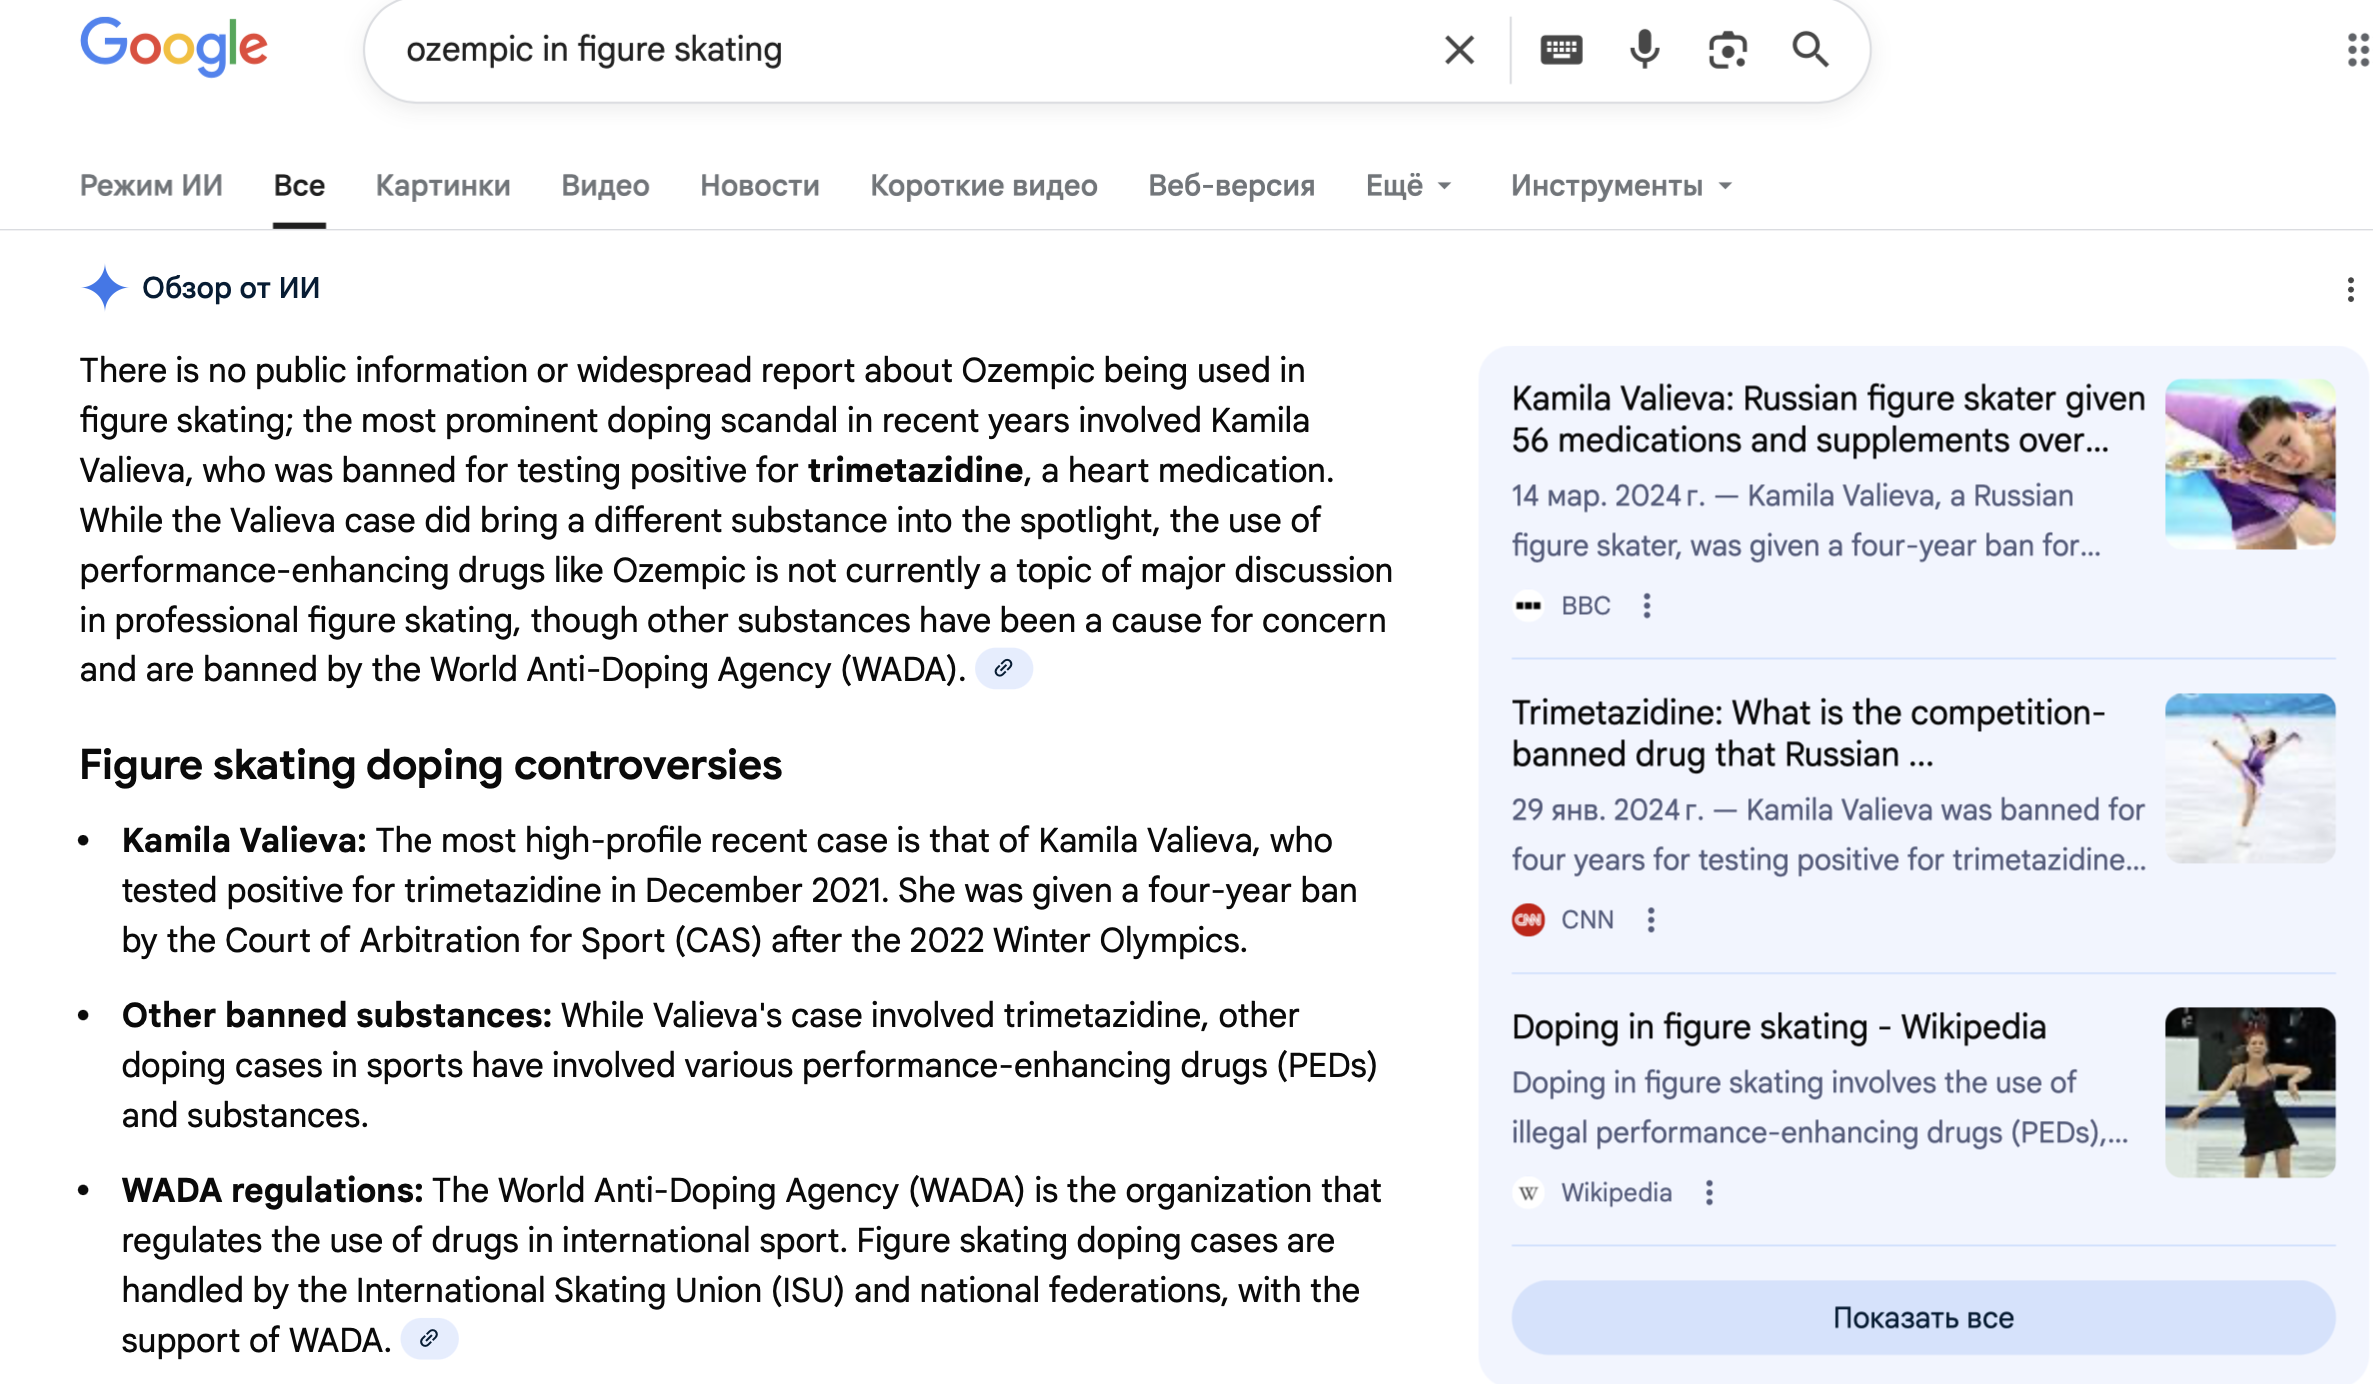Open the Google apps grid icon
2373x1384 pixels.
pyautogui.click(x=2358, y=49)
